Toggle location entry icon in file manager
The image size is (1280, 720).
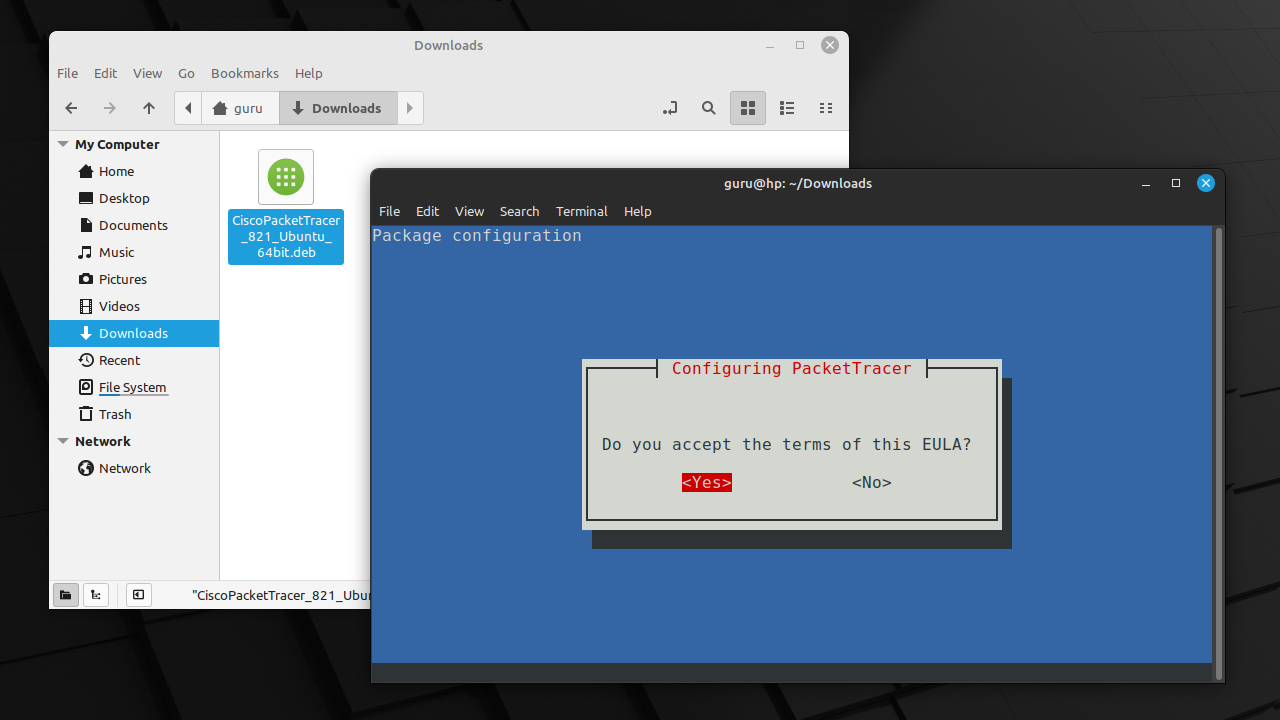[x=670, y=108]
